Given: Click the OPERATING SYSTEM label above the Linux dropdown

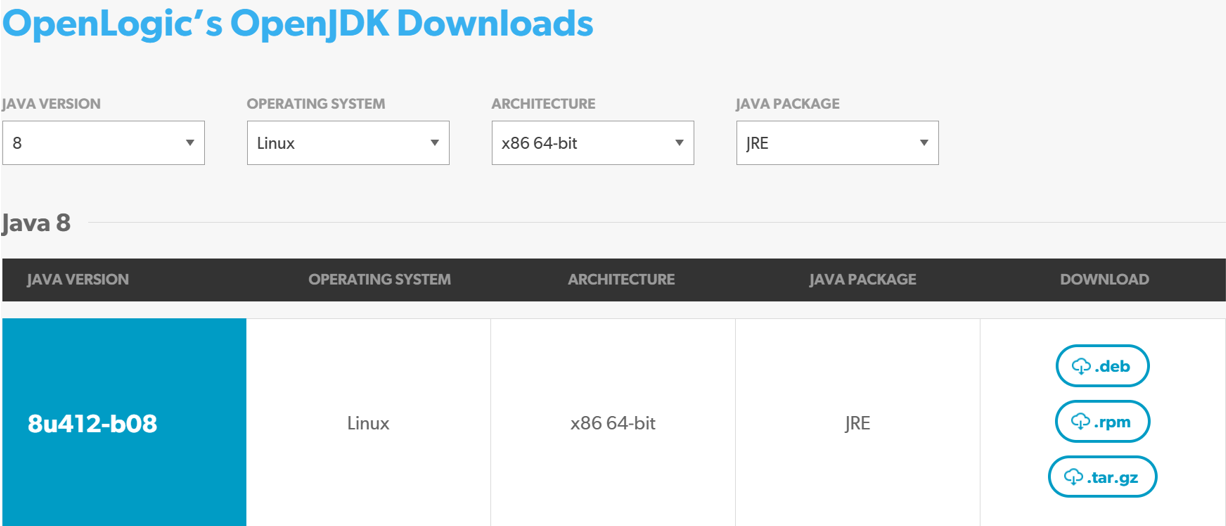Looking at the screenshot, I should (x=316, y=104).
